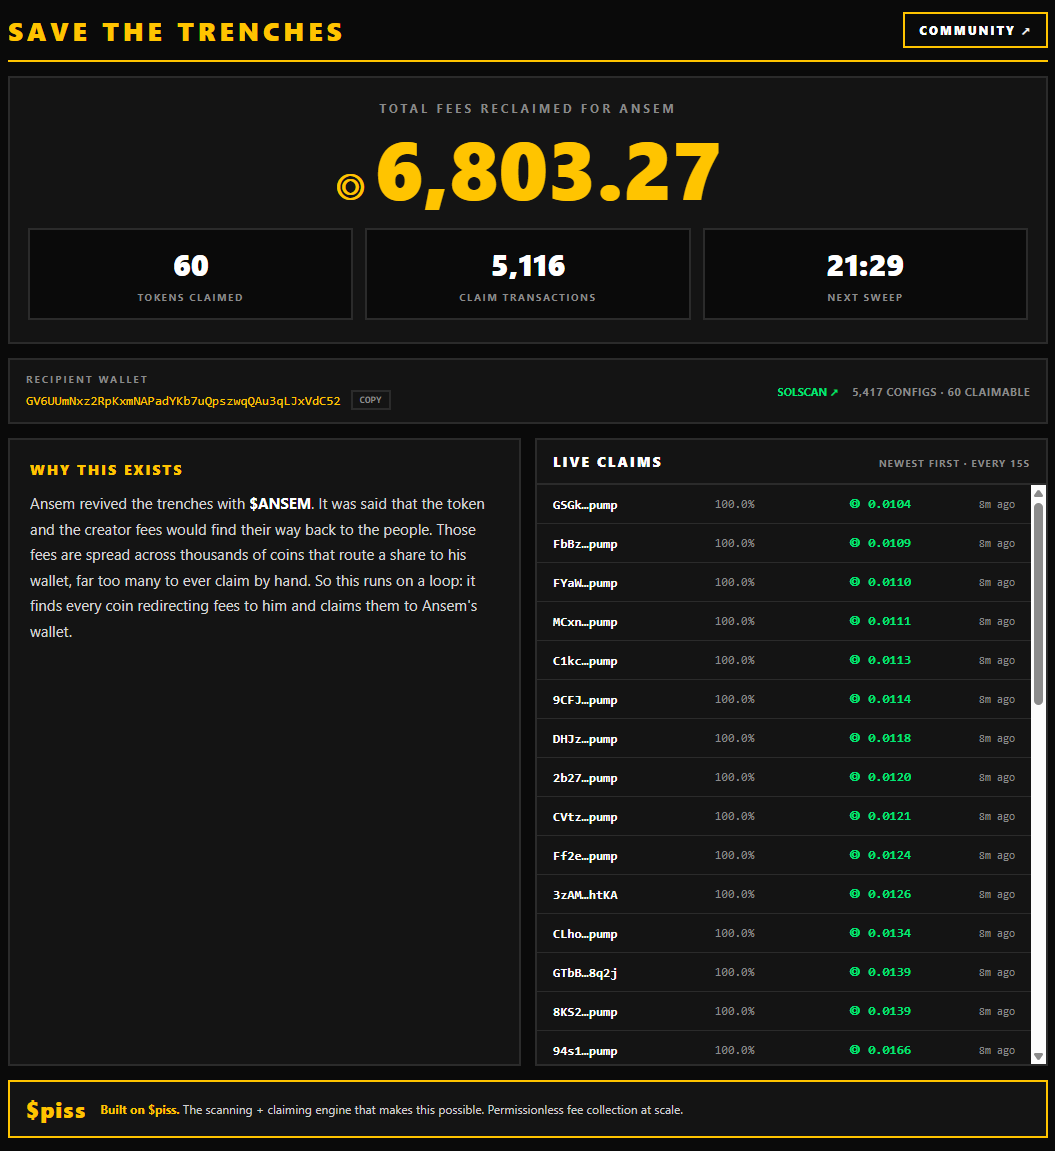This screenshot has height=1151, width=1055.
Task: Click the SAVE THE TRENCHES title
Action: point(175,32)
